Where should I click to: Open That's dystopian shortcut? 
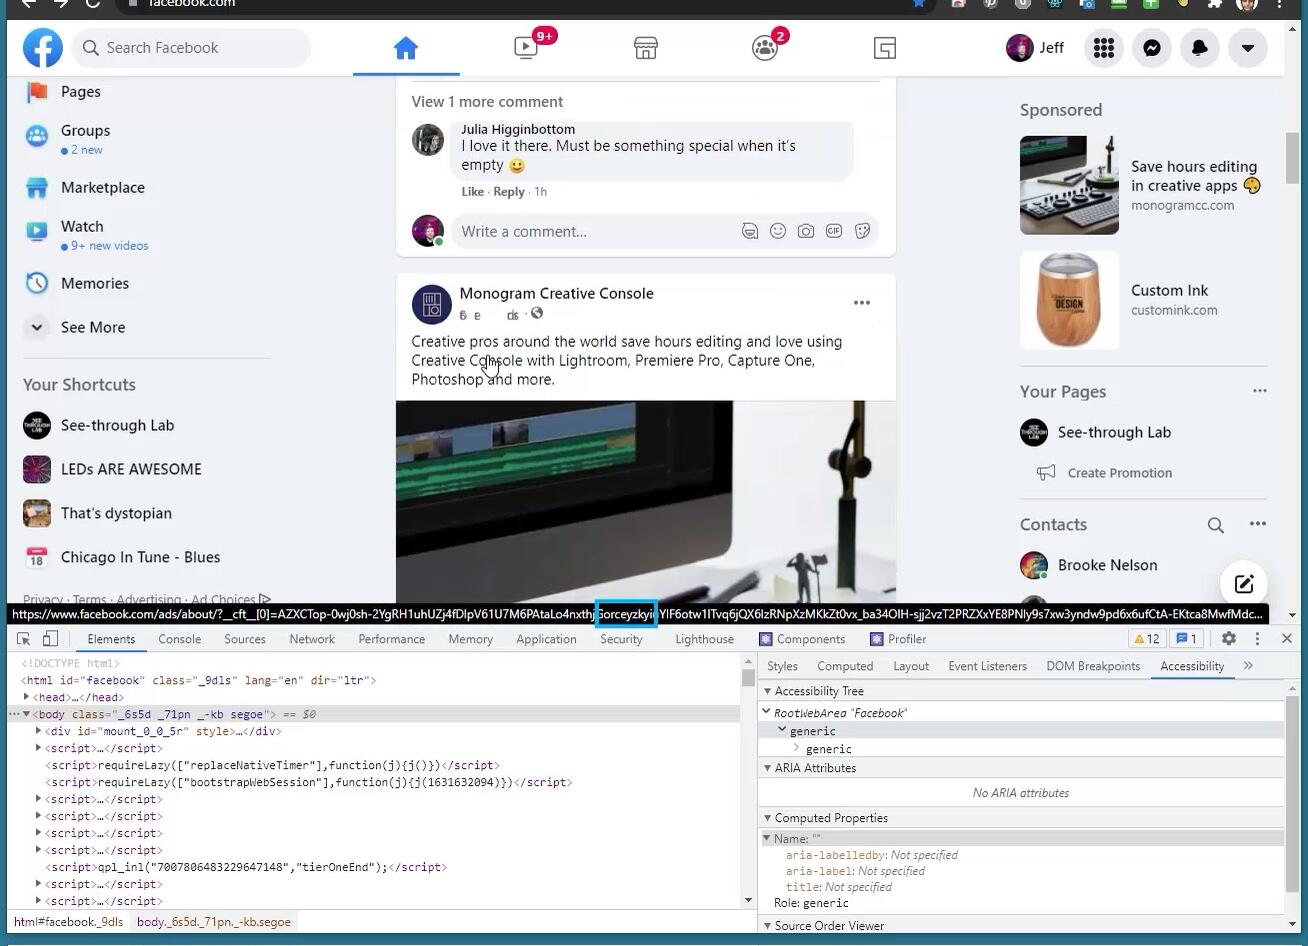point(116,513)
